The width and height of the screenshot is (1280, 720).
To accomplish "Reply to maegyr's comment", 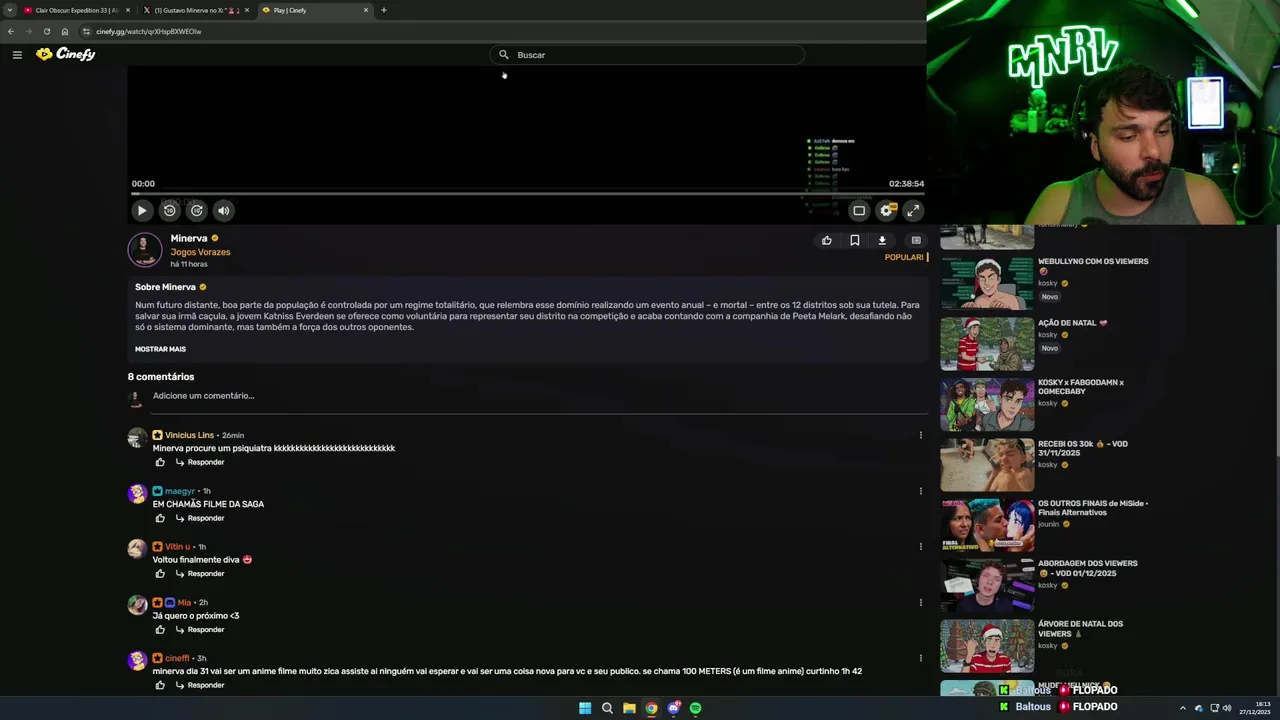I will point(200,518).
